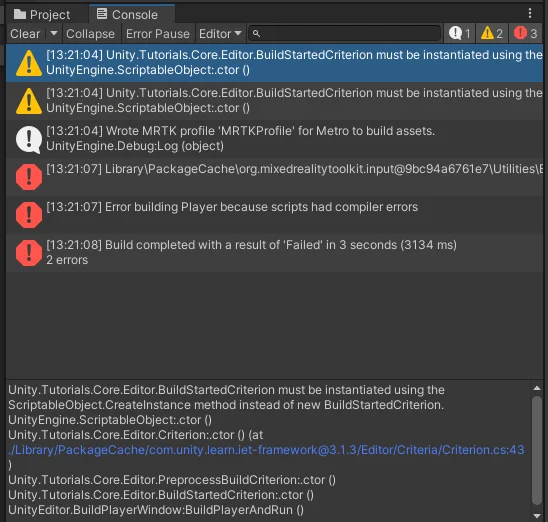
Task: Click the second warning triangle icon
Action: (x=29, y=101)
